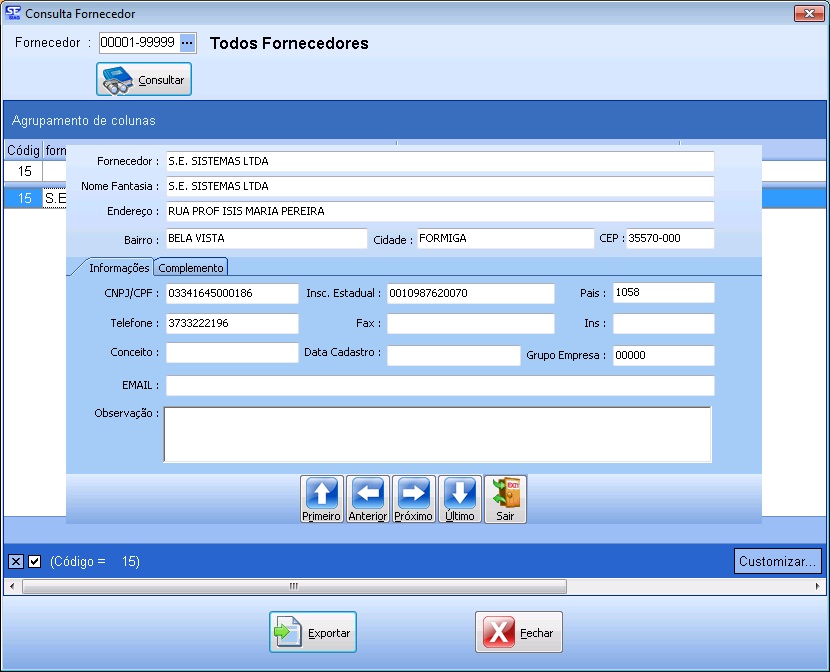Export the results with Exportar

click(313, 632)
